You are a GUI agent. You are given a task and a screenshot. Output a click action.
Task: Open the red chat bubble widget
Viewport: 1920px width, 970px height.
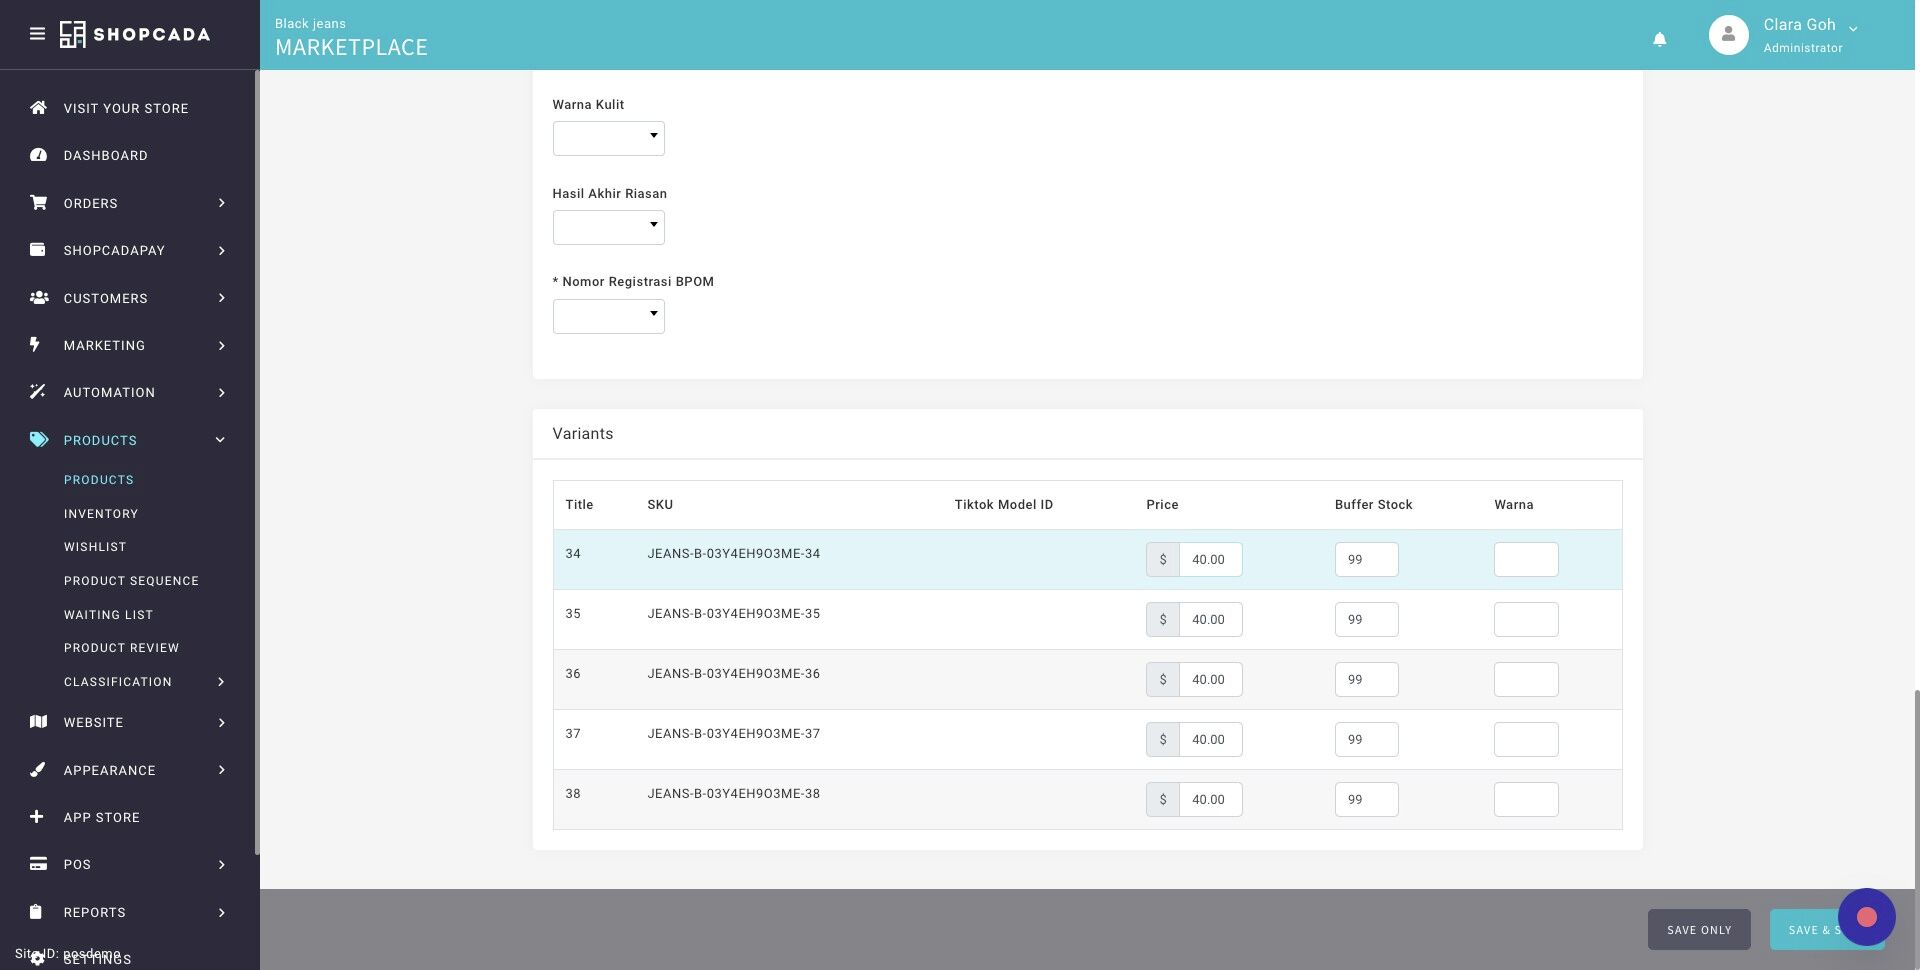point(1866,917)
